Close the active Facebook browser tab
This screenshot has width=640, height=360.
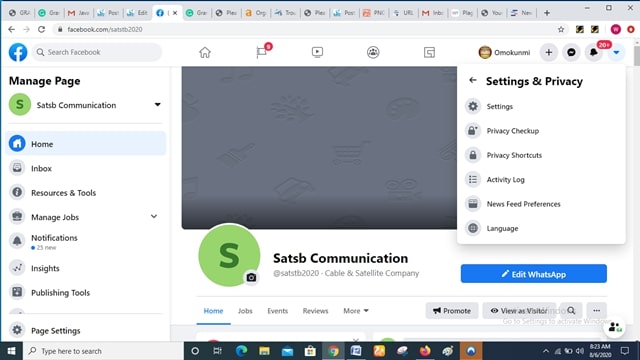point(175,13)
